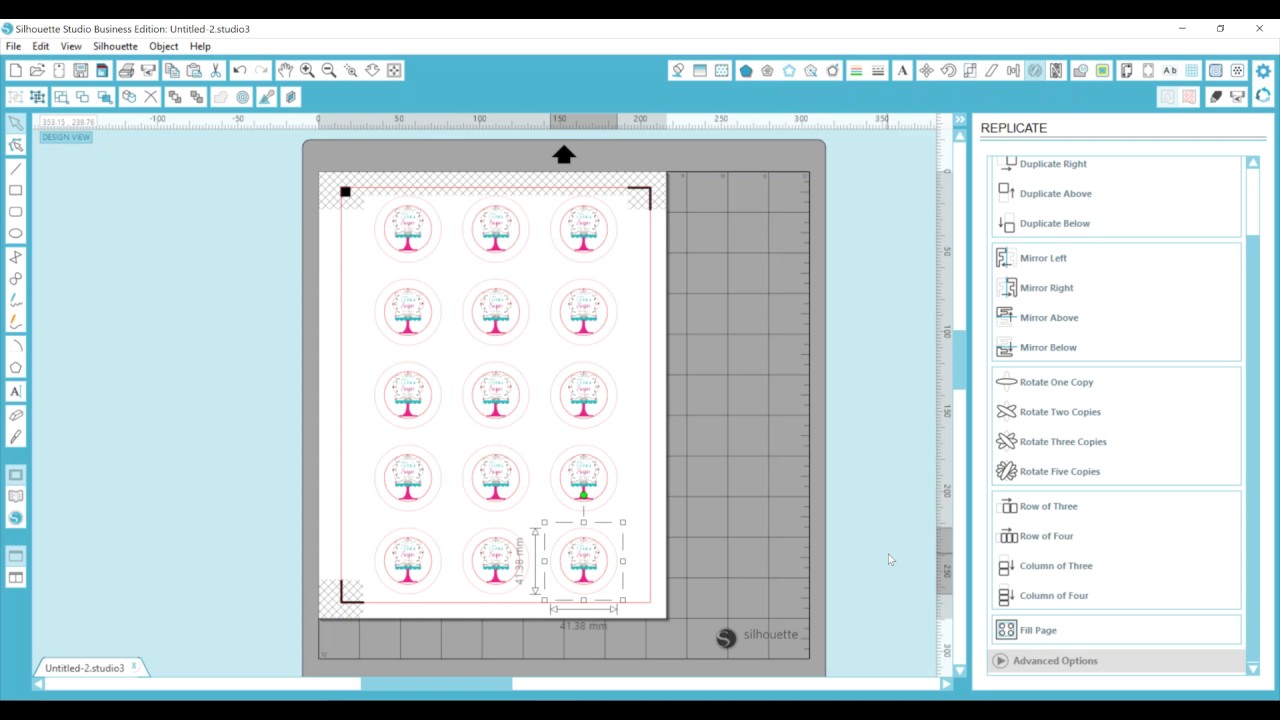
Task: Select the Pan hand tool
Action: click(x=285, y=70)
